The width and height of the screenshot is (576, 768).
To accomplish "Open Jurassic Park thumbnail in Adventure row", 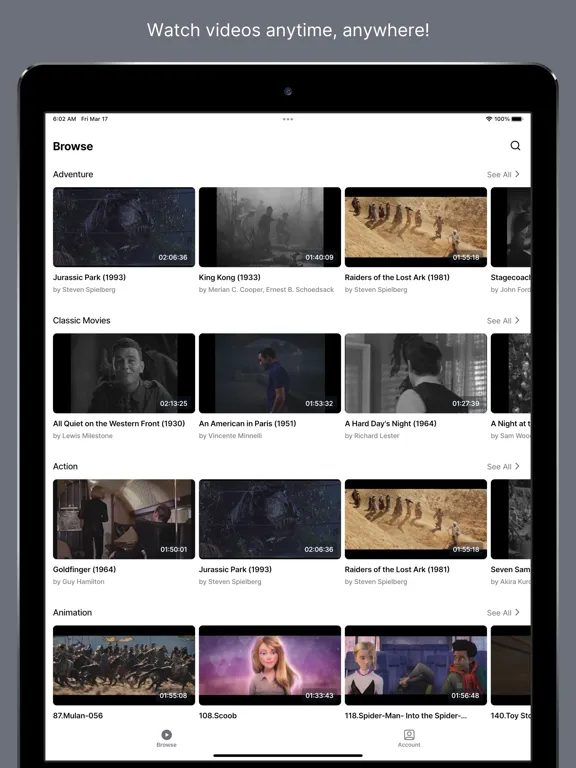I will (124, 227).
